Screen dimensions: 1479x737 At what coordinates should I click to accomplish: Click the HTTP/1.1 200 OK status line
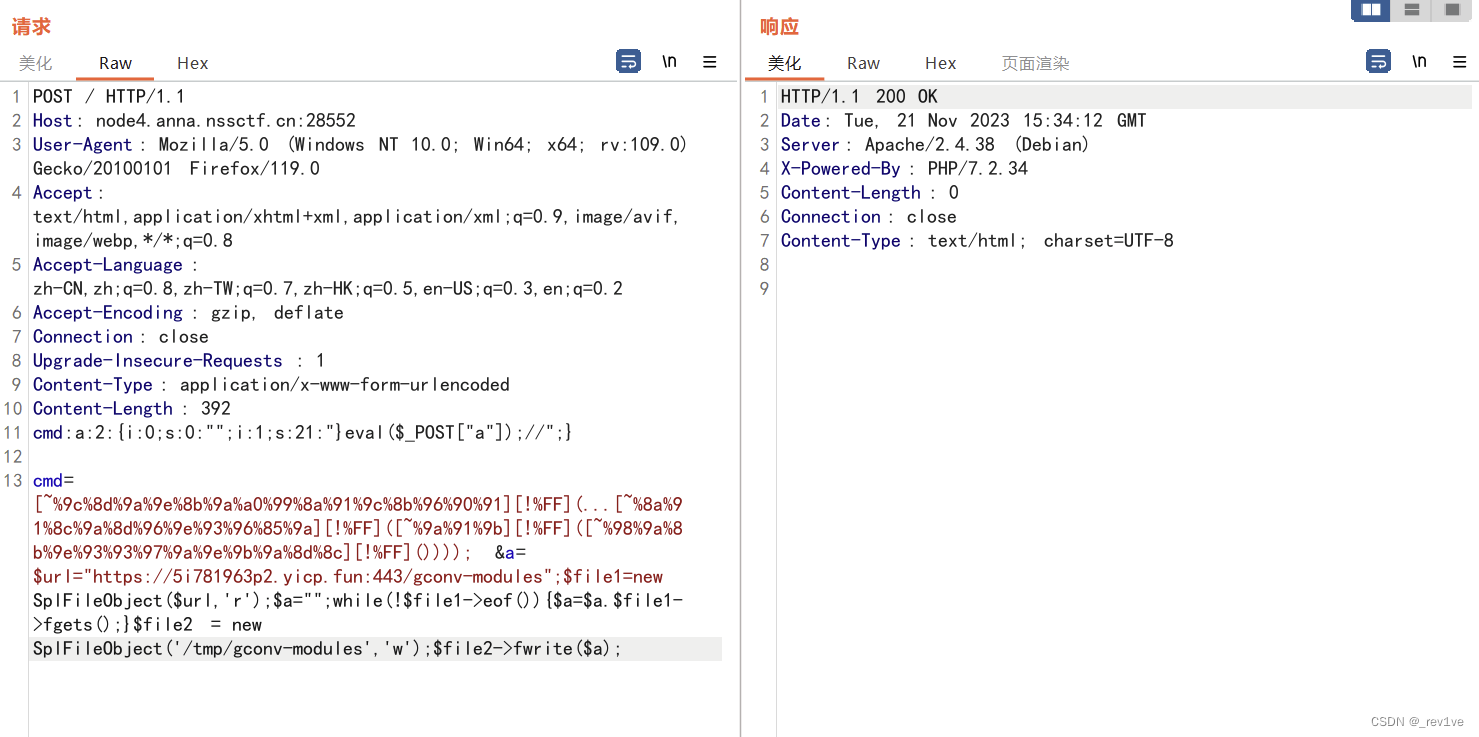pyautogui.click(x=860, y=97)
